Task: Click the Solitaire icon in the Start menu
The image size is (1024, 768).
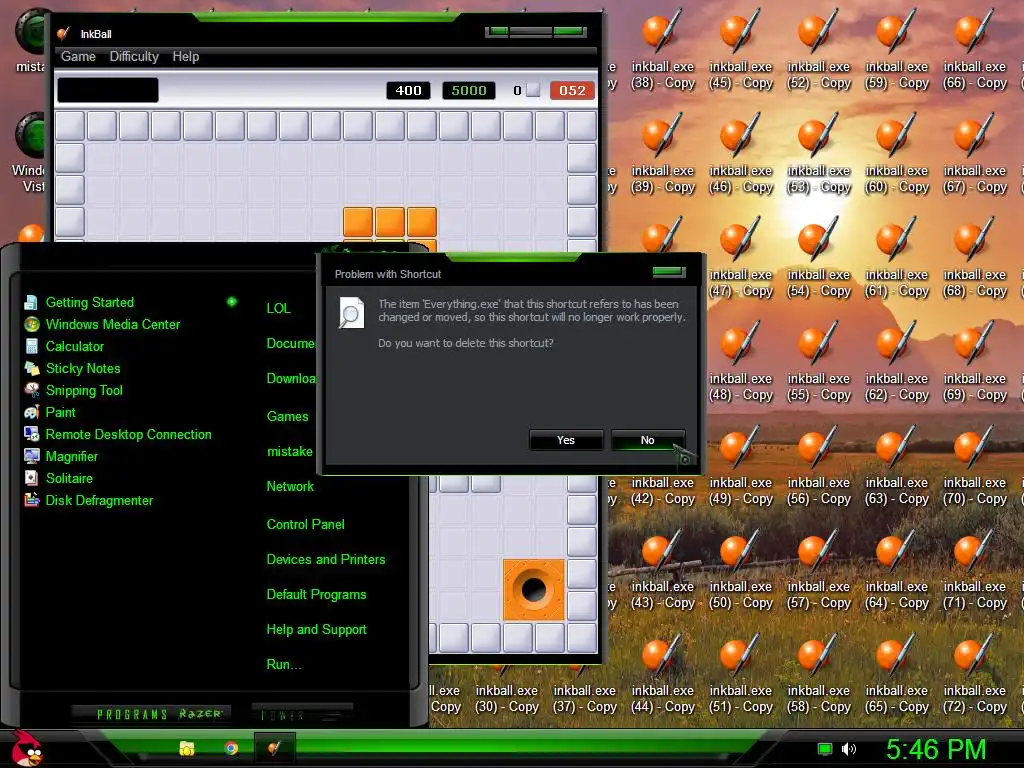Action: click(31, 478)
